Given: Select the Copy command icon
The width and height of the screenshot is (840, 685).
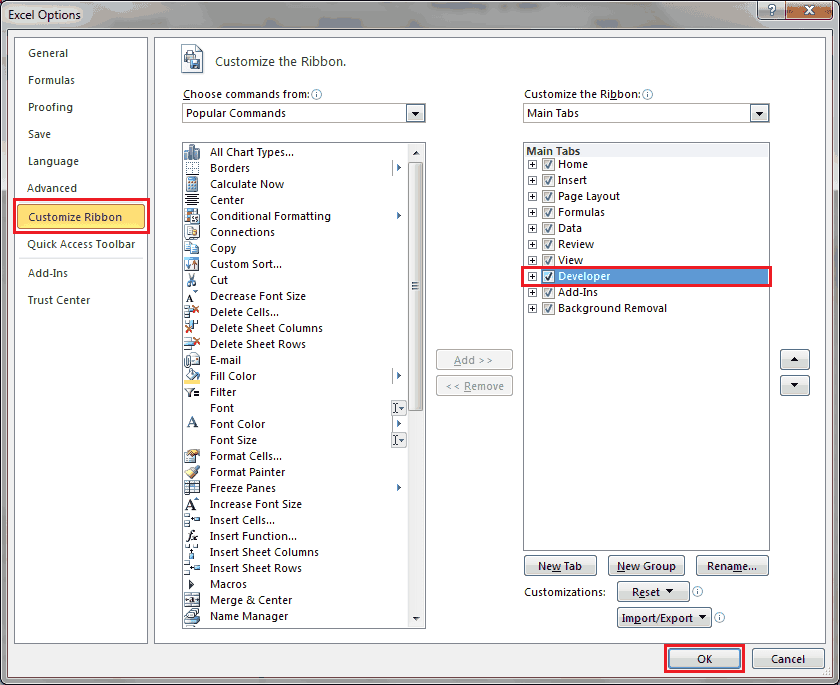Looking at the screenshot, I should point(194,248).
